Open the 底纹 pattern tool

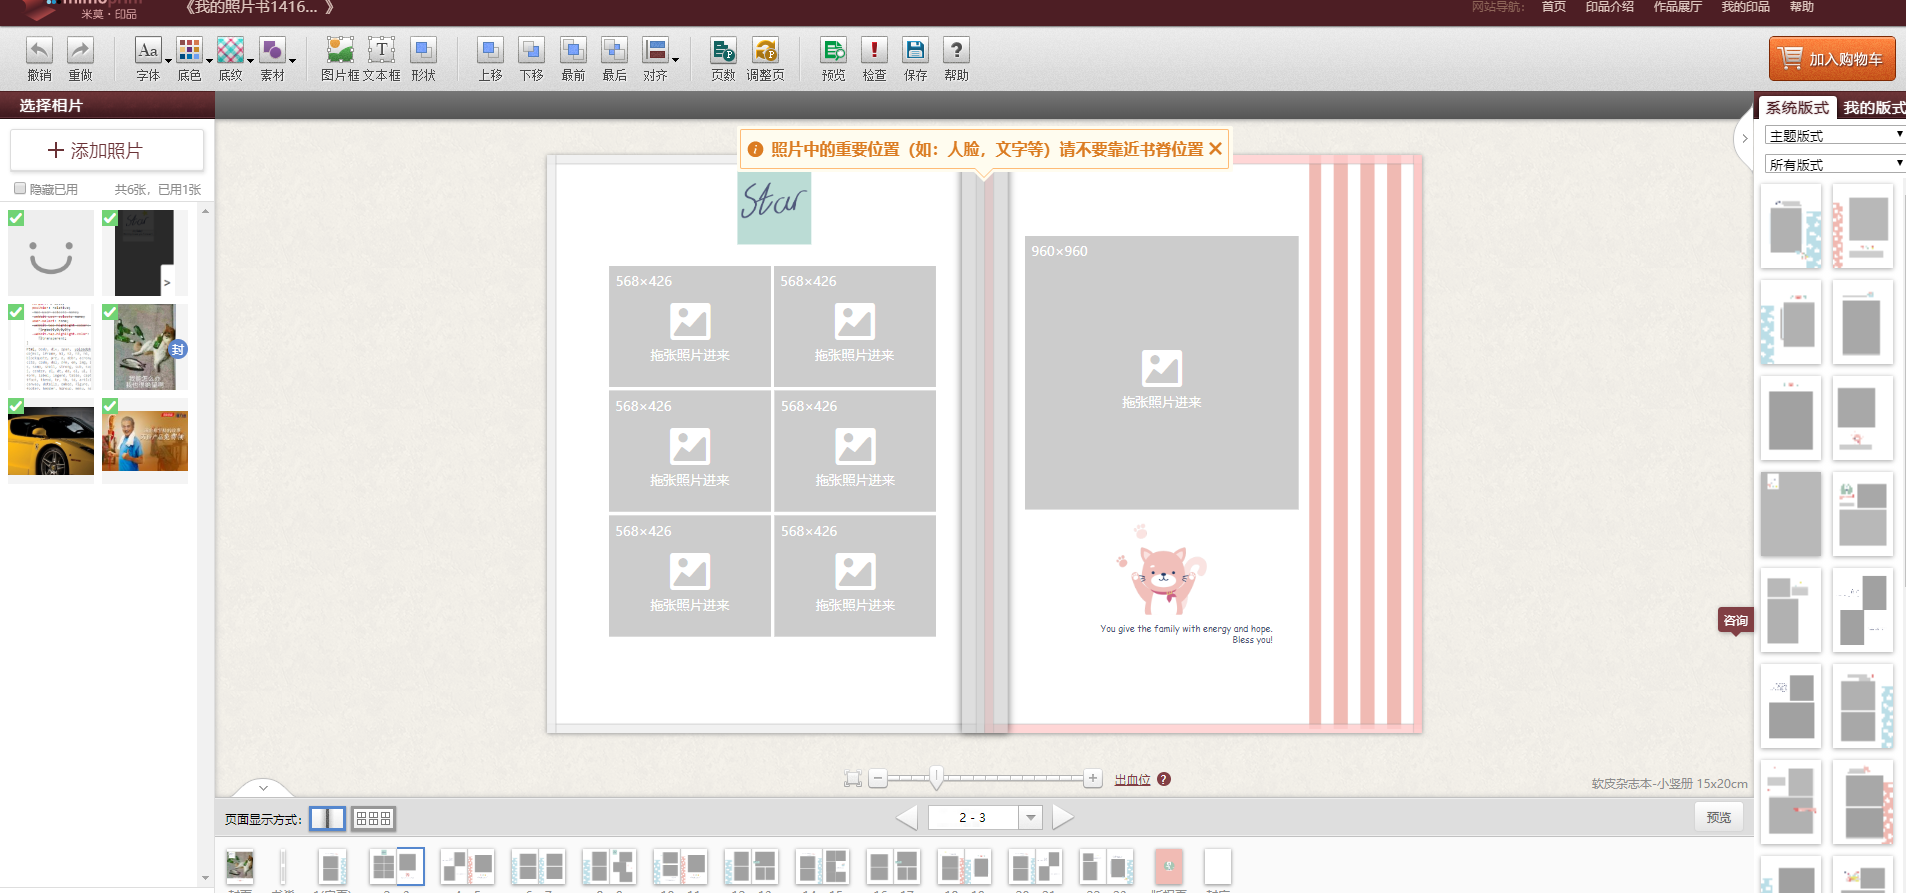pyautogui.click(x=230, y=59)
